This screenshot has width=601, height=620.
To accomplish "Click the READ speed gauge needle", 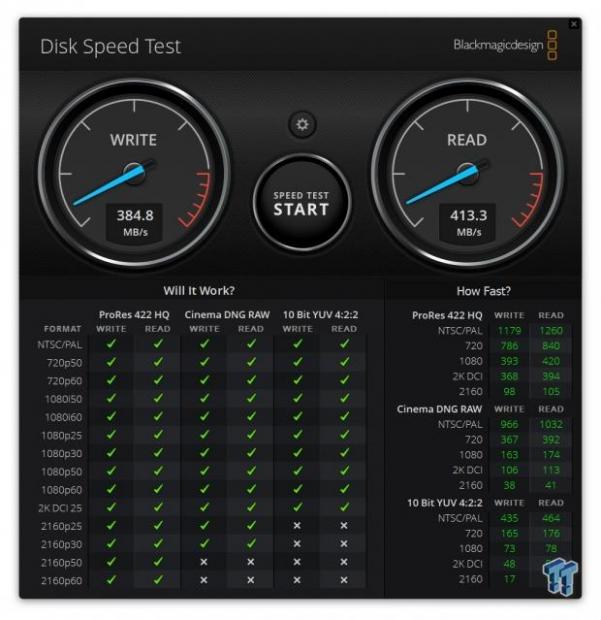I will (444, 185).
